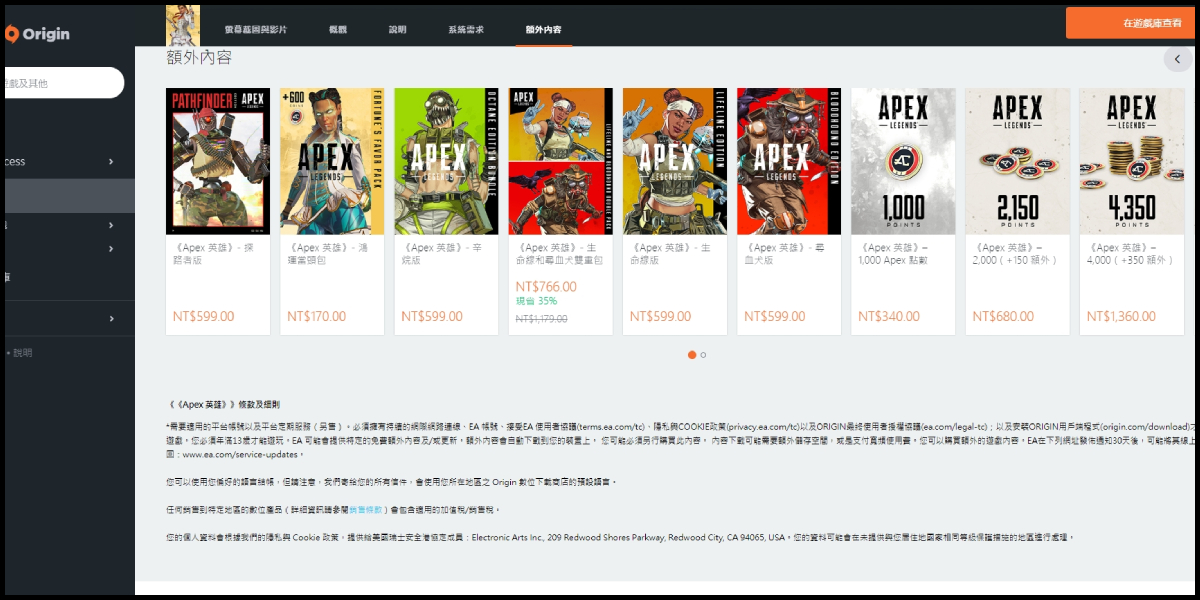This screenshot has width=1200, height=600.
Task: Select the 額外內容 tab
Action: pos(543,30)
